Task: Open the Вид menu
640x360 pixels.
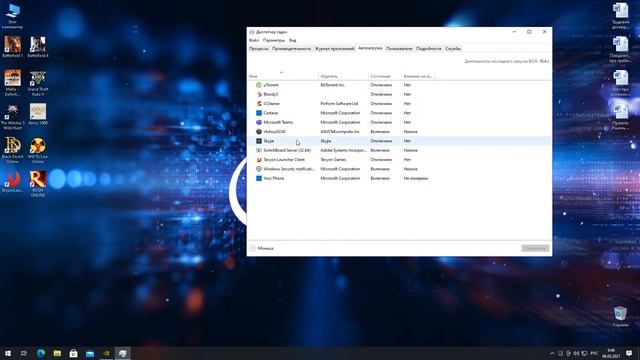Action: tap(293, 40)
